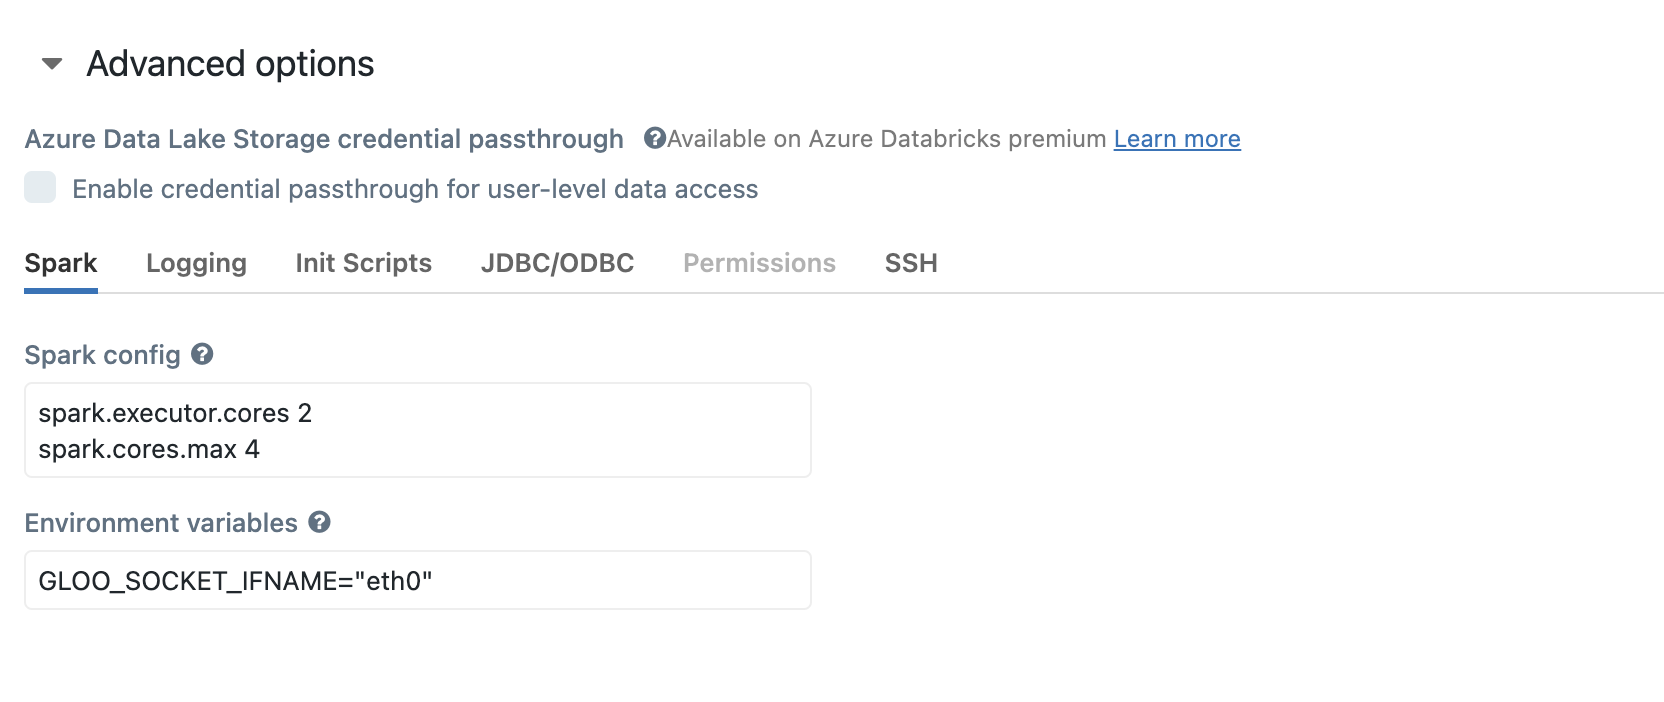1664x702 pixels.
Task: Switch to the SSH tab
Action: pos(910,263)
